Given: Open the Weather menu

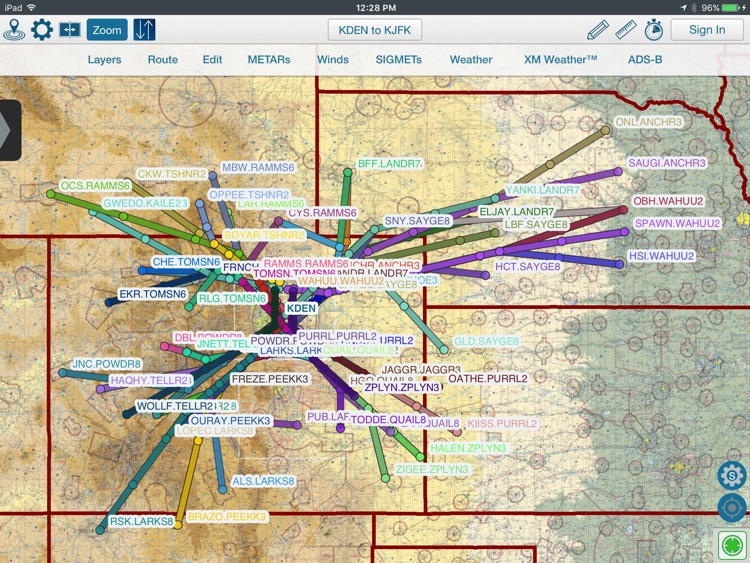Looking at the screenshot, I should pyautogui.click(x=471, y=60).
